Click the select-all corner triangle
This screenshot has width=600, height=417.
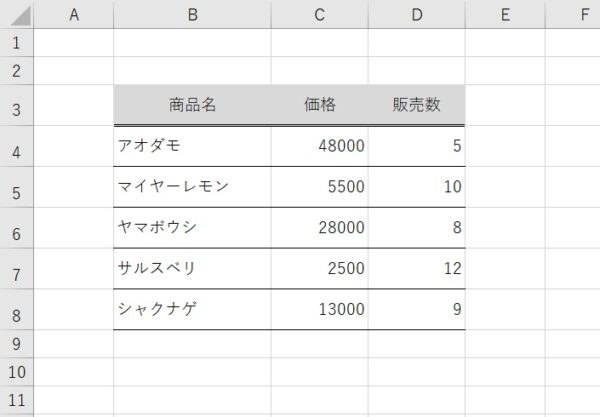[x=17, y=15]
